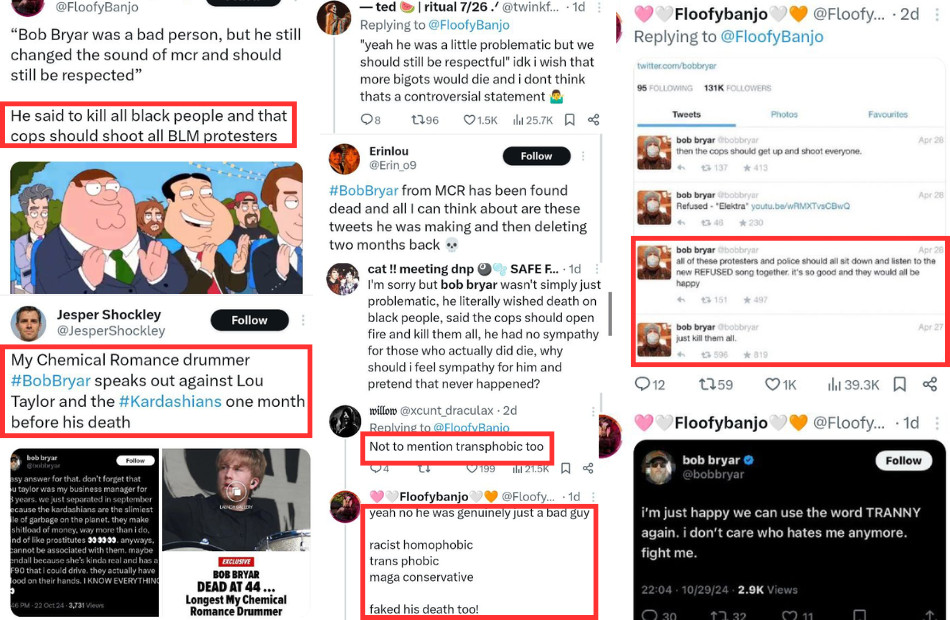Follow bob bryar in embedded tweet

[x=903, y=461]
